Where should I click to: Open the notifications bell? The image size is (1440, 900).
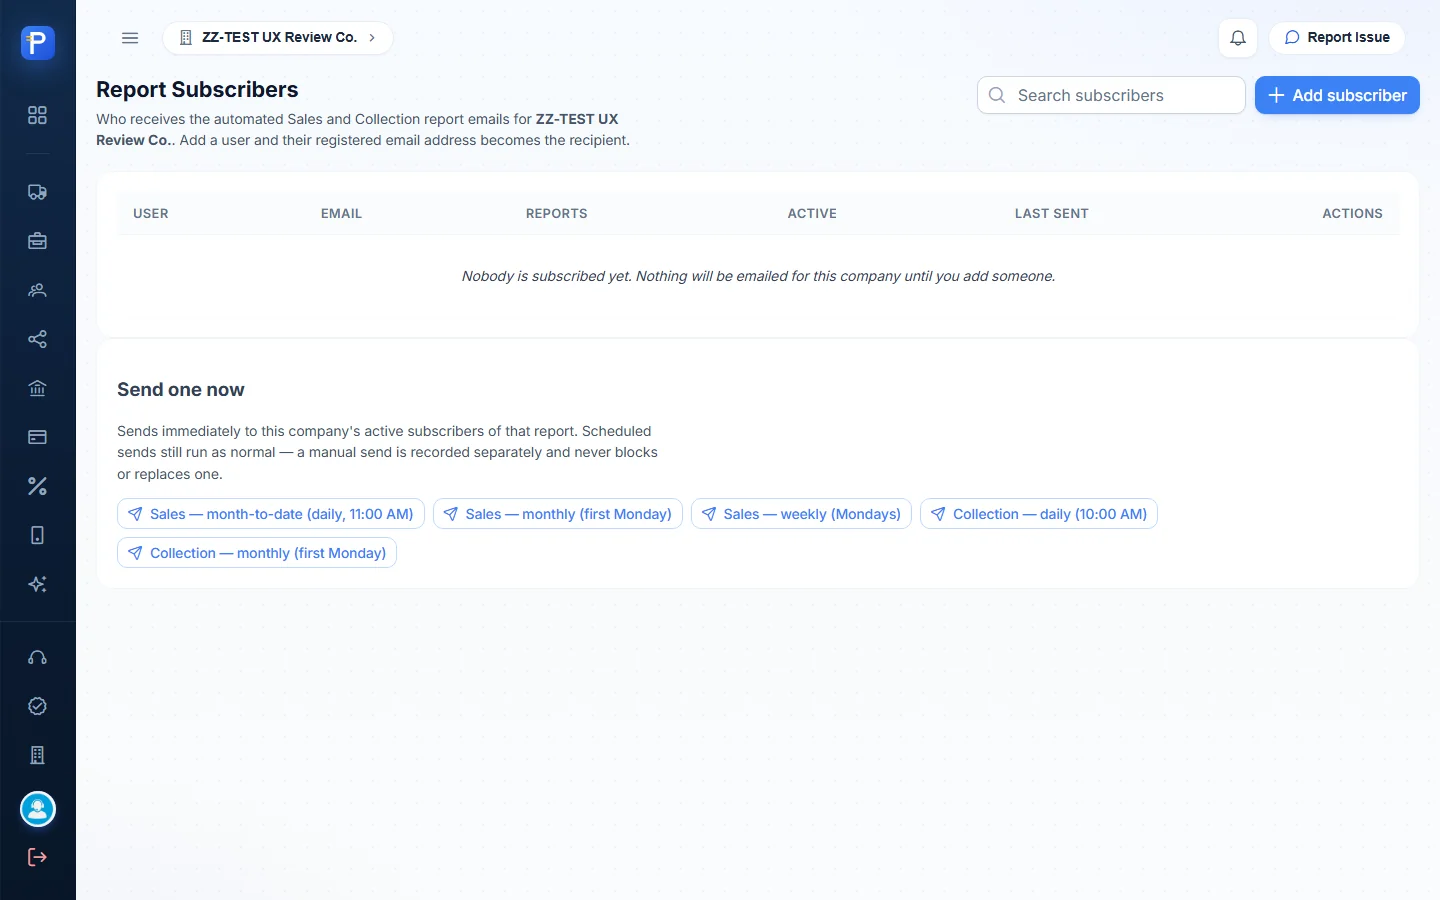(x=1238, y=38)
